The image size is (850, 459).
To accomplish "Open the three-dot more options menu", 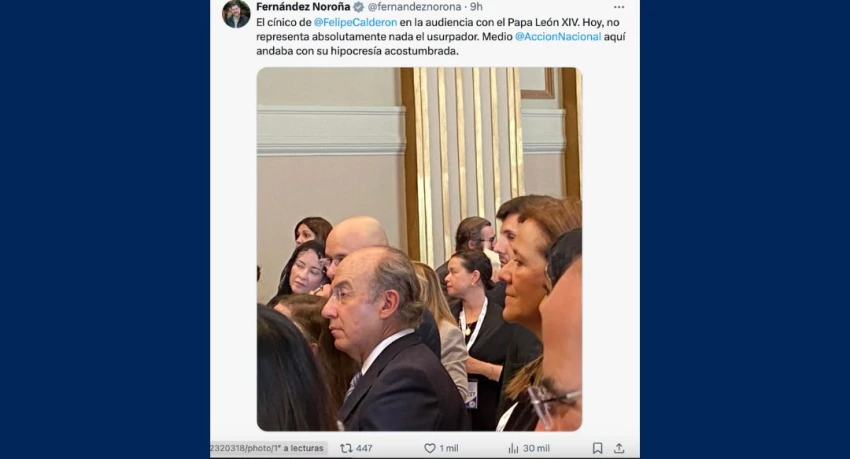I will point(619,7).
